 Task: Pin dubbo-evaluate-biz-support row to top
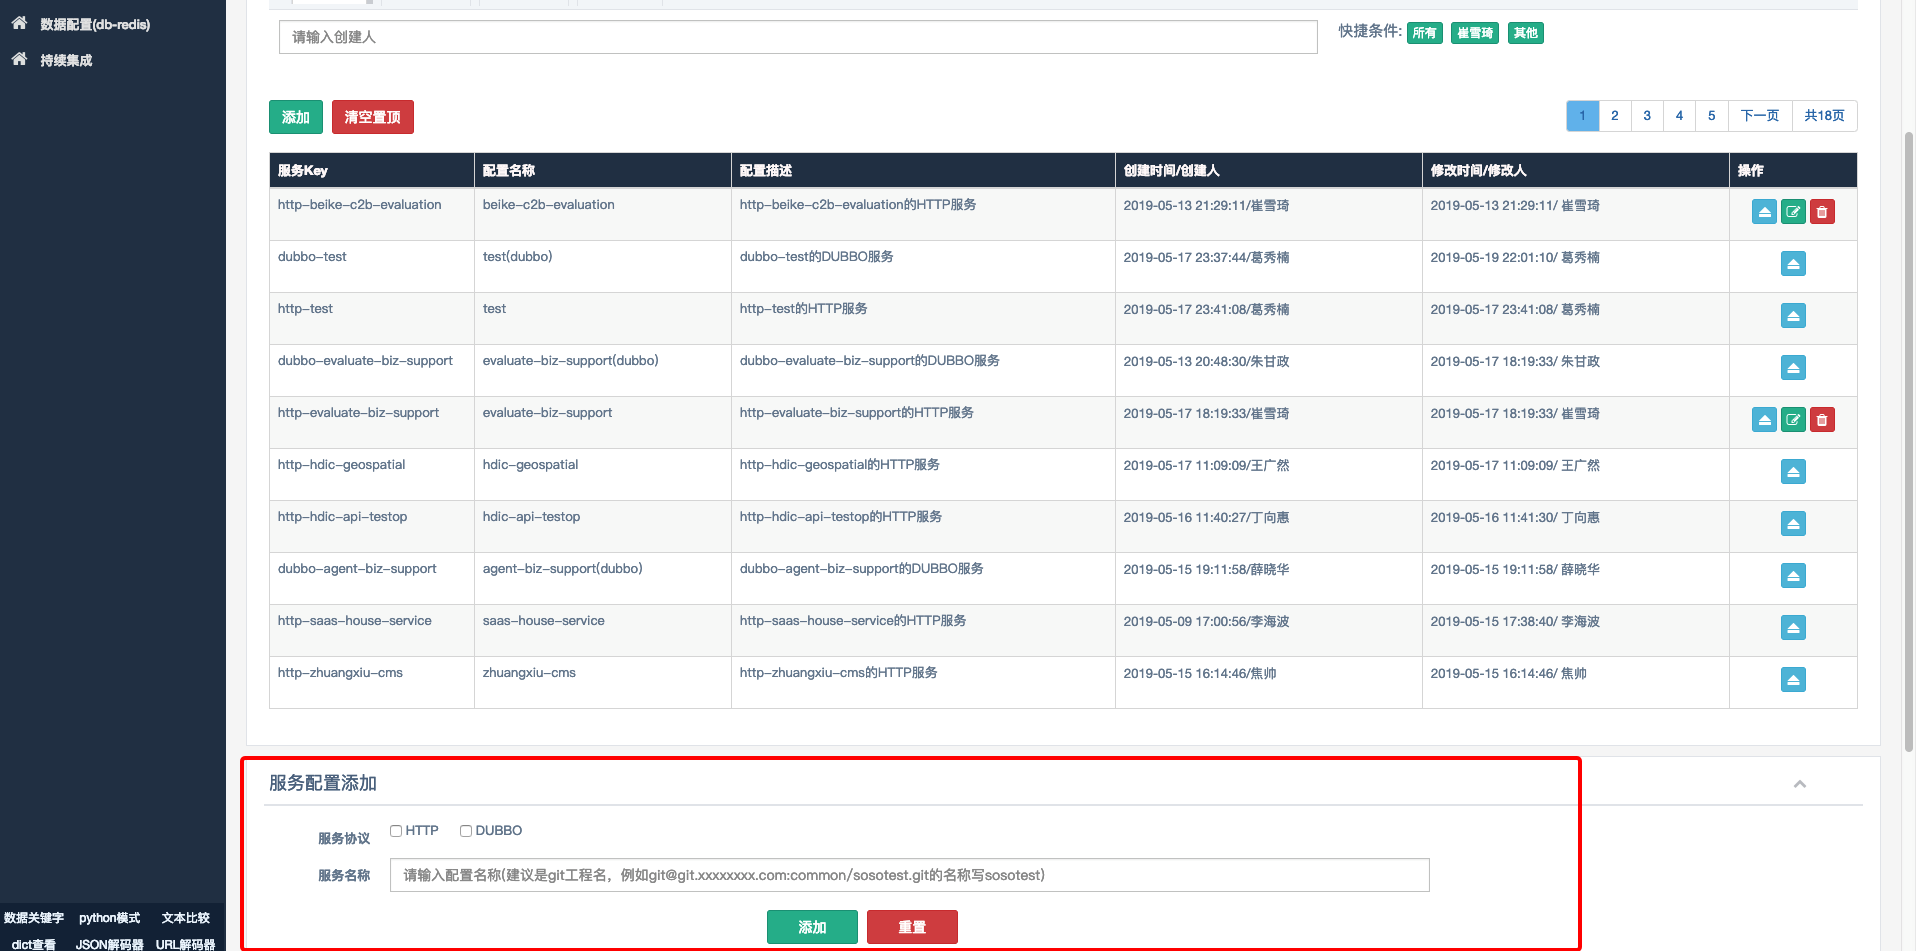coord(1793,368)
